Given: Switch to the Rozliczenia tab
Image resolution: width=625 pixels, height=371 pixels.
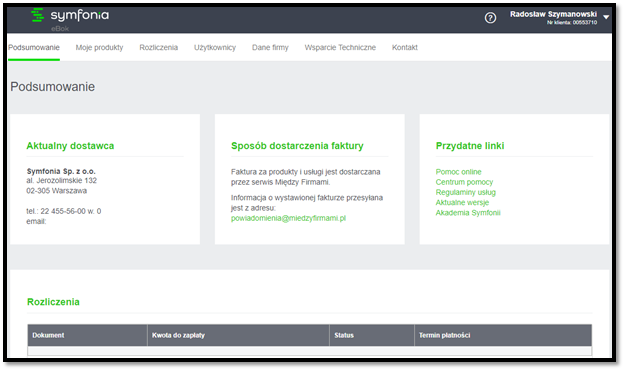Looking at the screenshot, I should pos(159,47).
